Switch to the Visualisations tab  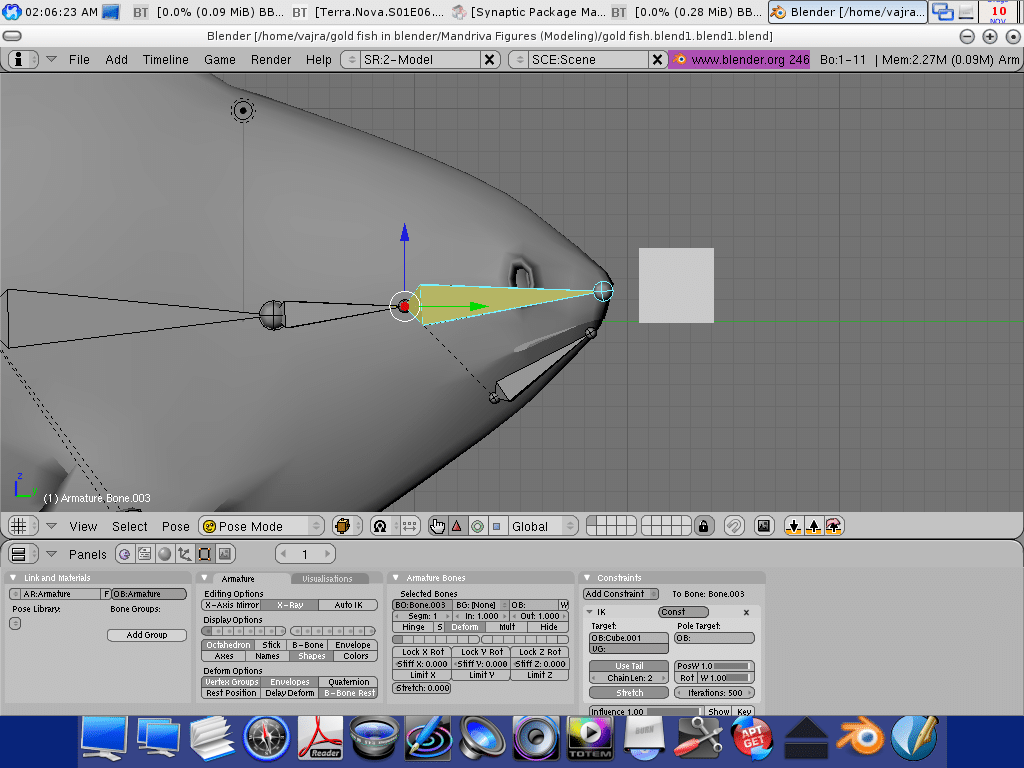328,578
